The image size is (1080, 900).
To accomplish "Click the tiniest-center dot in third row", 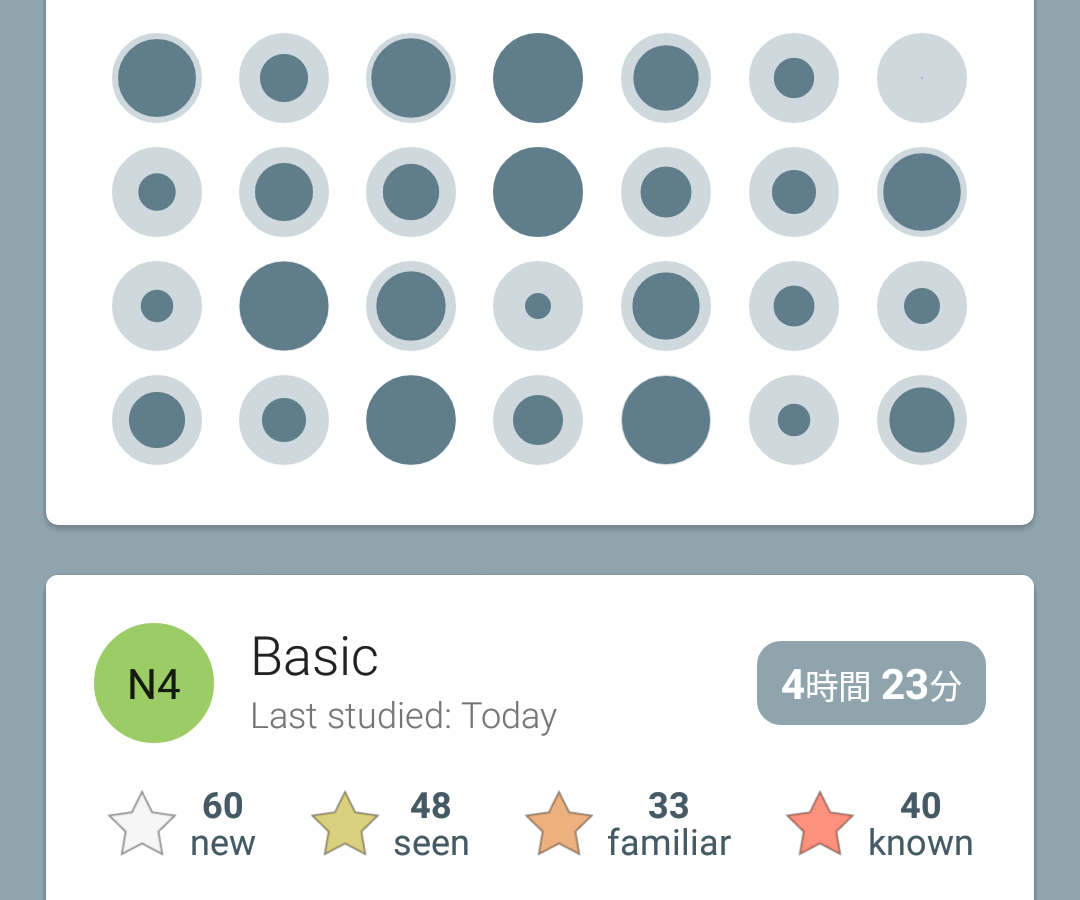I will point(538,306).
